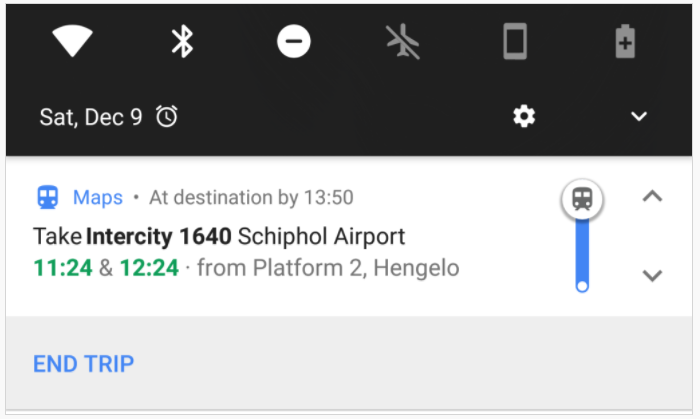Click the train icon on route progress
The height and width of the screenshot is (419, 700).
582,198
